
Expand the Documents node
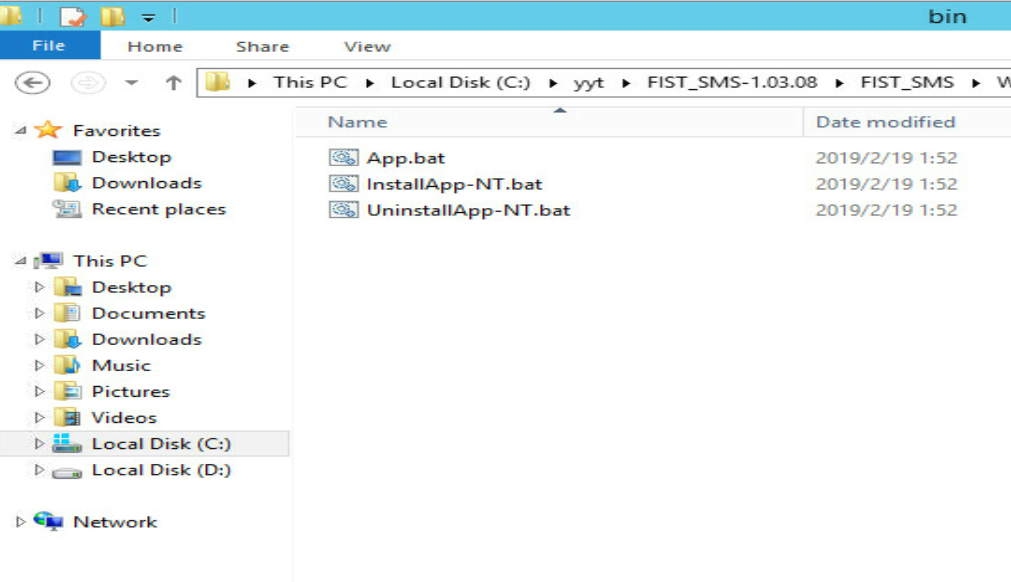click(39, 313)
